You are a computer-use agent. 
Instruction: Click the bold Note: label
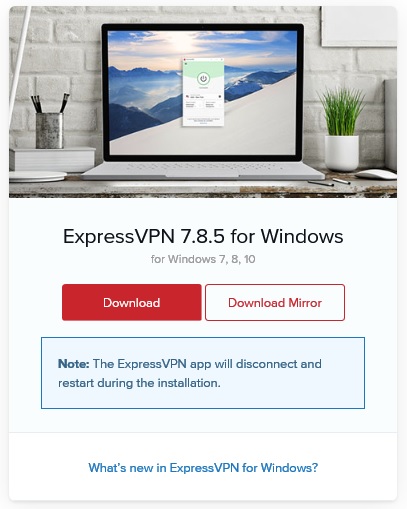pyautogui.click(x=74, y=364)
